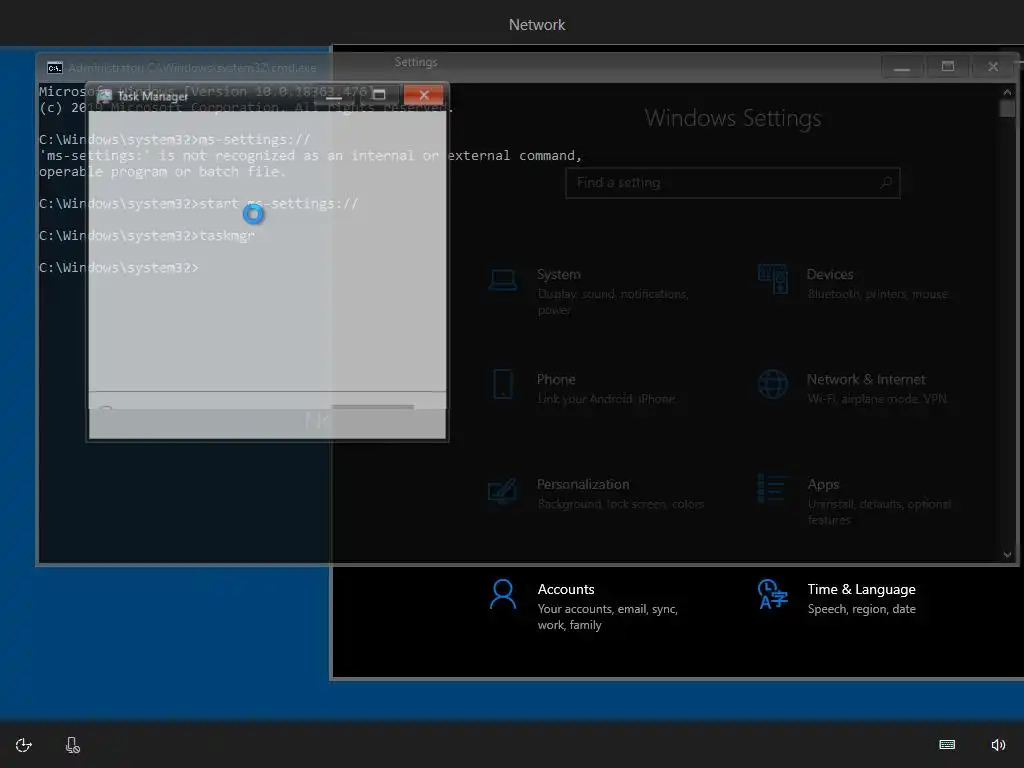Screen dimensions: 1024x768
Task: Click "Bluetooth, printers, mouse" description text
Action: click(x=877, y=294)
